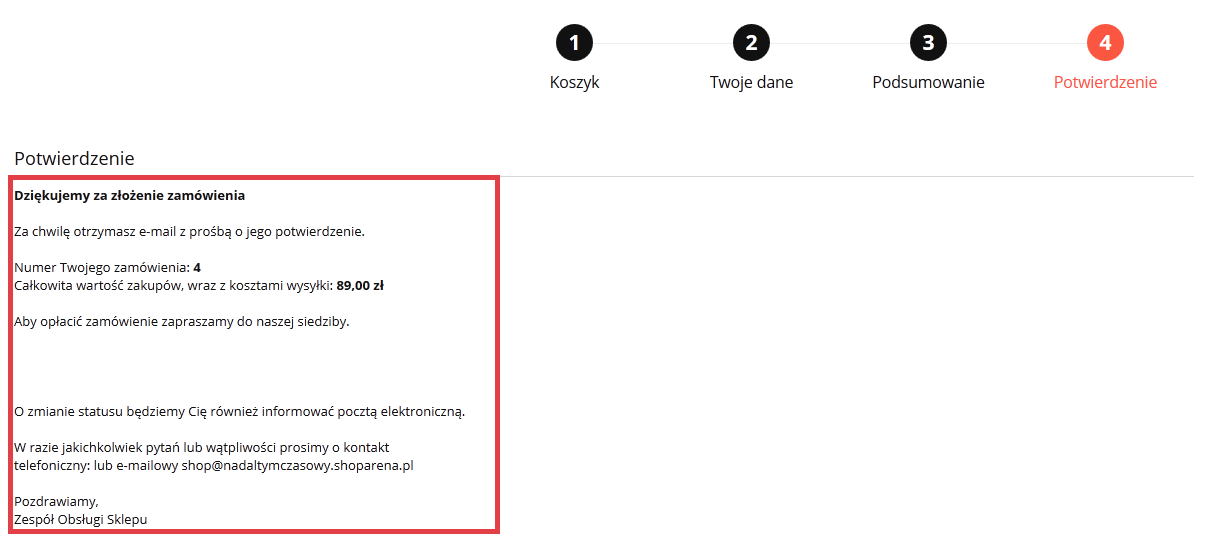Click the 'Zespół Obsługi Sklepu' signature

[x=81, y=519]
